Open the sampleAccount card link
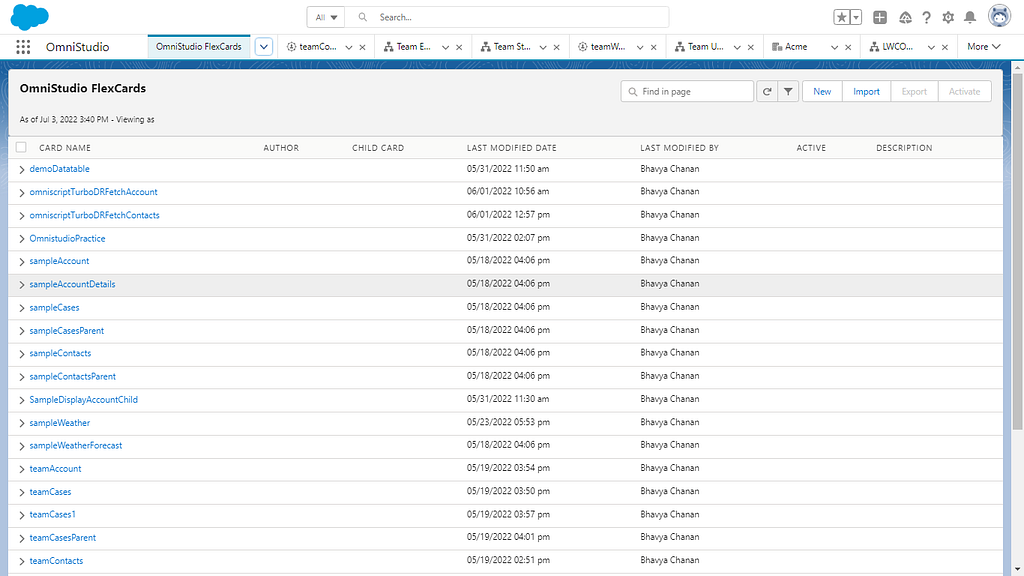The image size is (1024, 576). pos(59,261)
